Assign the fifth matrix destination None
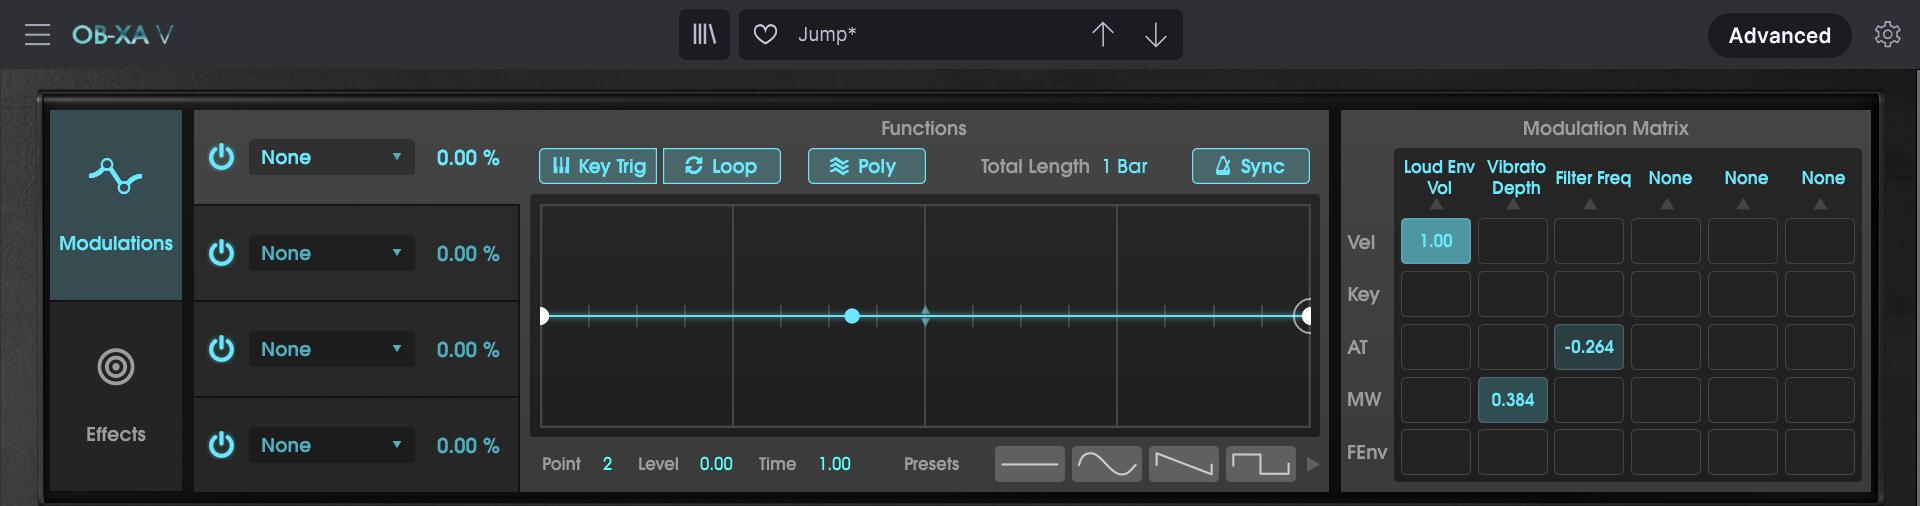1920x506 pixels. [x=1746, y=178]
